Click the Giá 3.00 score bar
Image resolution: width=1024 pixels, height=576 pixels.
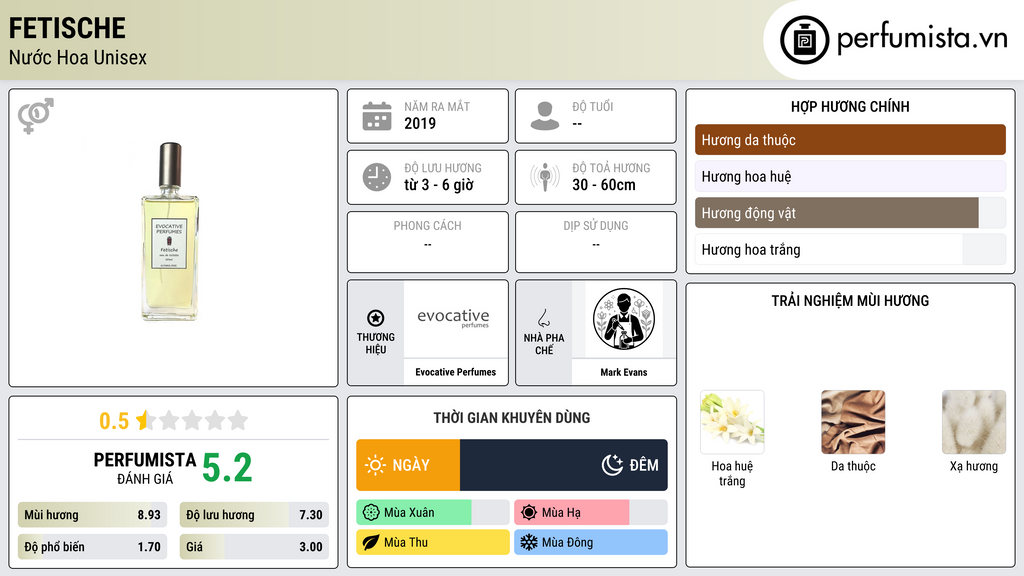pos(254,547)
